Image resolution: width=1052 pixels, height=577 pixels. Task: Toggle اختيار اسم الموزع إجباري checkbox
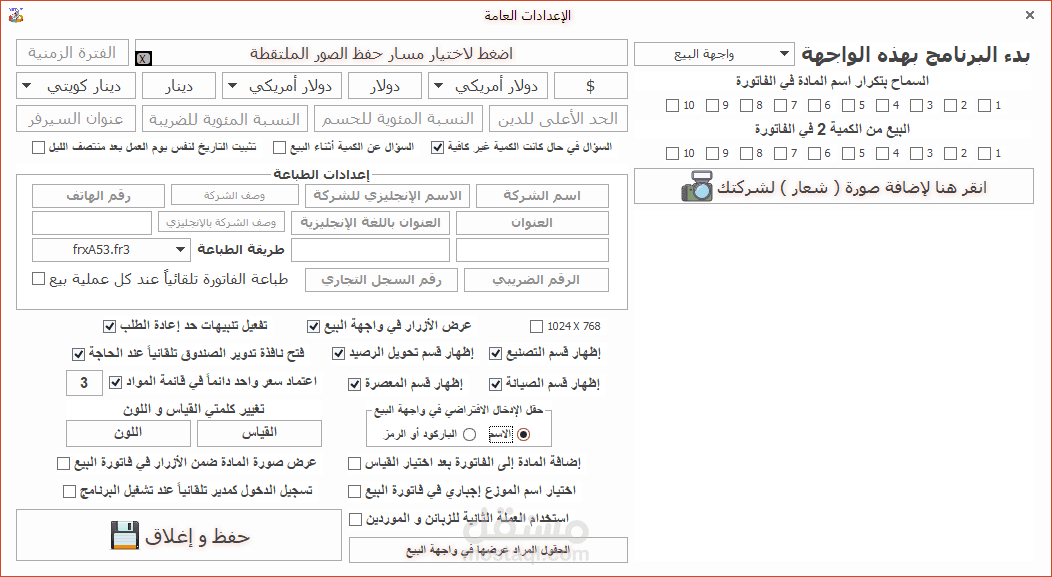(x=354, y=492)
